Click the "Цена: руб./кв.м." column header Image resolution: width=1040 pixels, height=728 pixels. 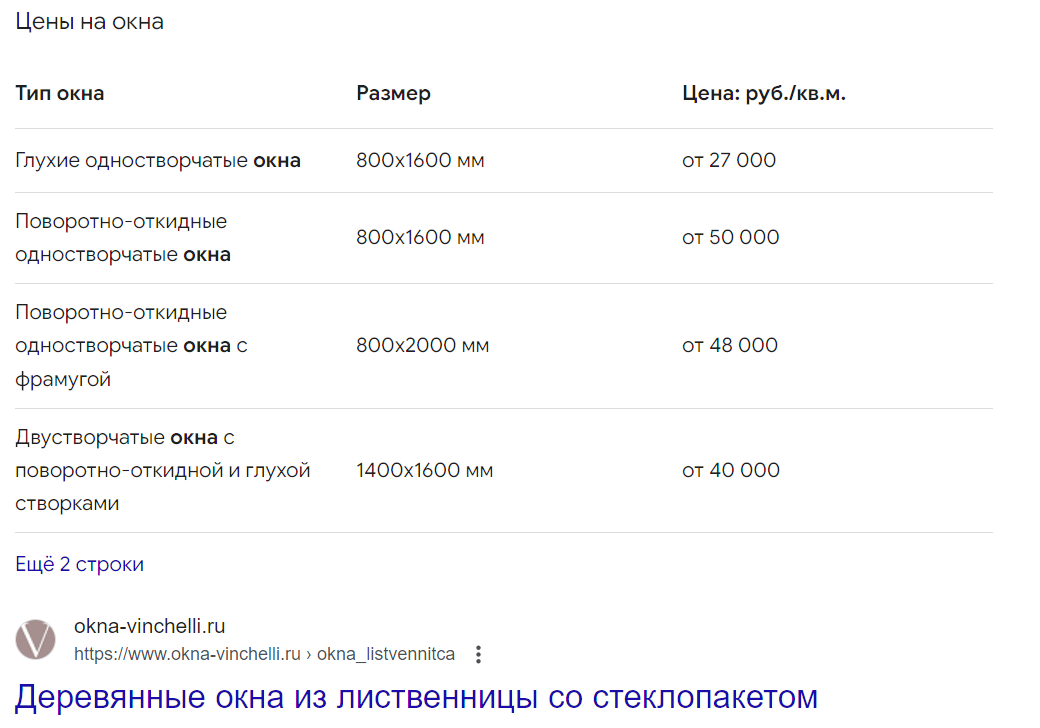[x=764, y=93]
